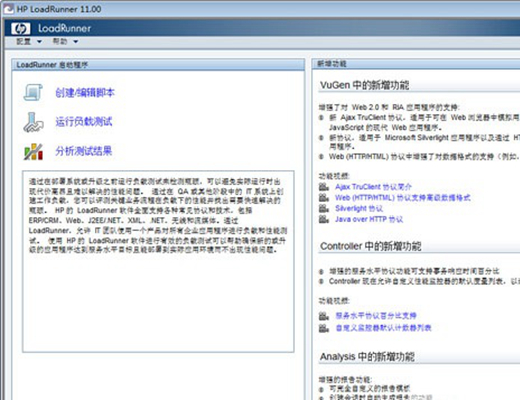Open the 创建/编辑脚本 link
The image size is (520, 400).
tap(85, 93)
